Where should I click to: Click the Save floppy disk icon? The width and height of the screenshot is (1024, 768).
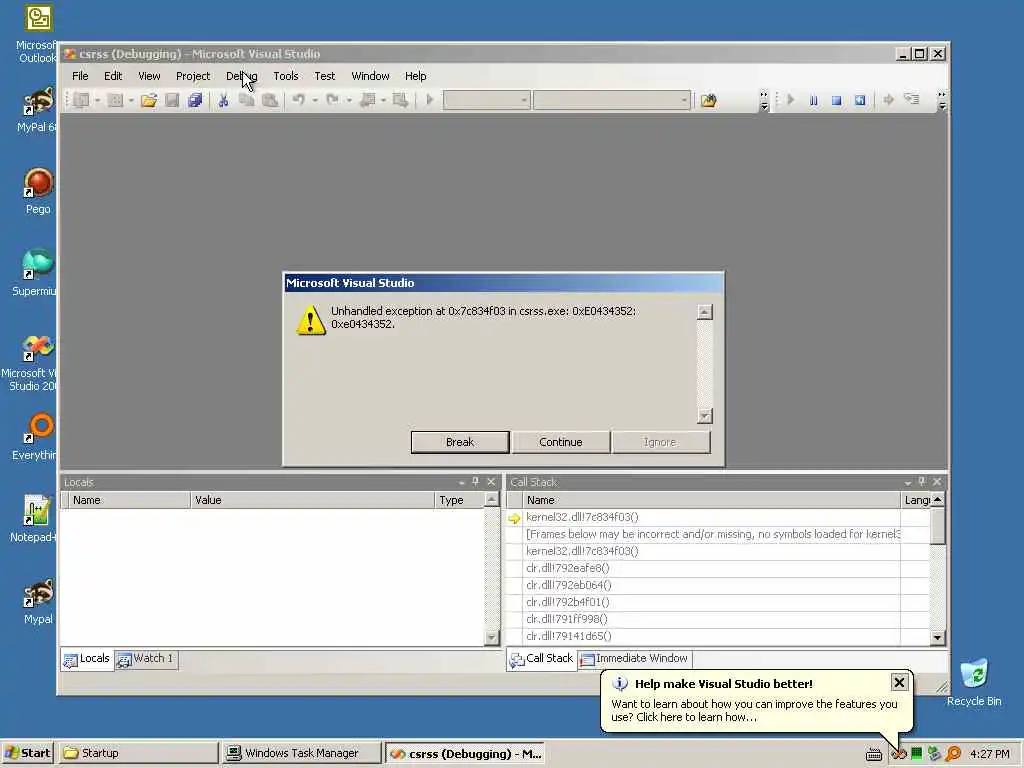pos(172,100)
